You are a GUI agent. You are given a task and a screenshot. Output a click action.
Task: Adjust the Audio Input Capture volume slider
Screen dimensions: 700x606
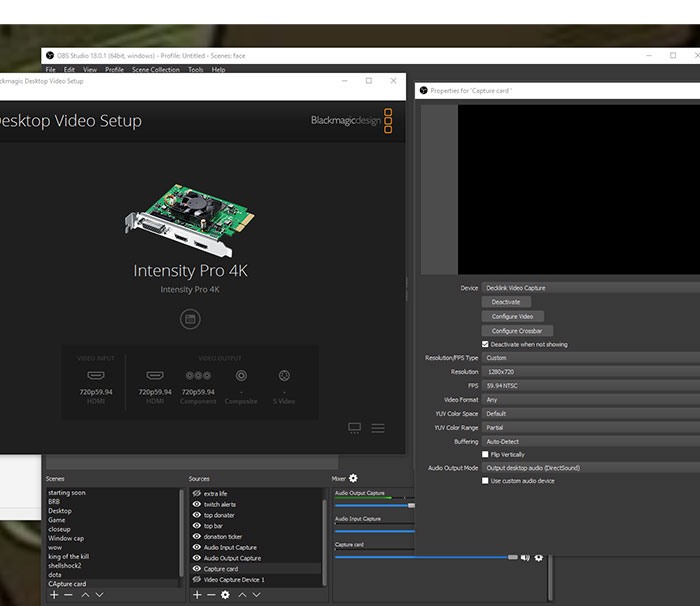click(x=375, y=531)
